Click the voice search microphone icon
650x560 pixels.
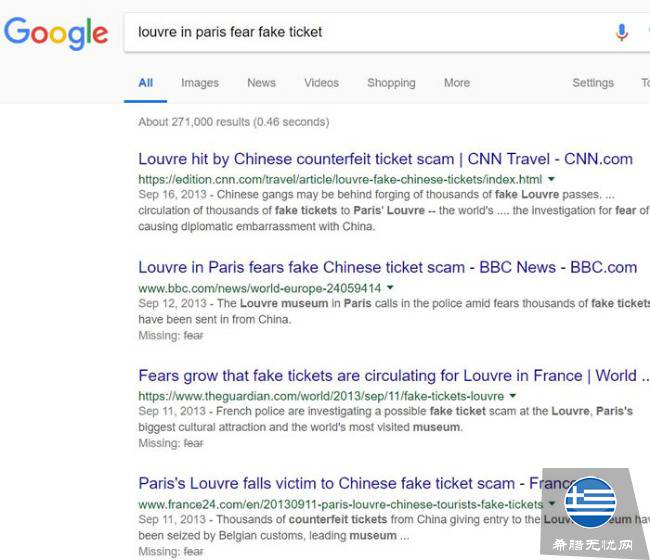tap(621, 32)
